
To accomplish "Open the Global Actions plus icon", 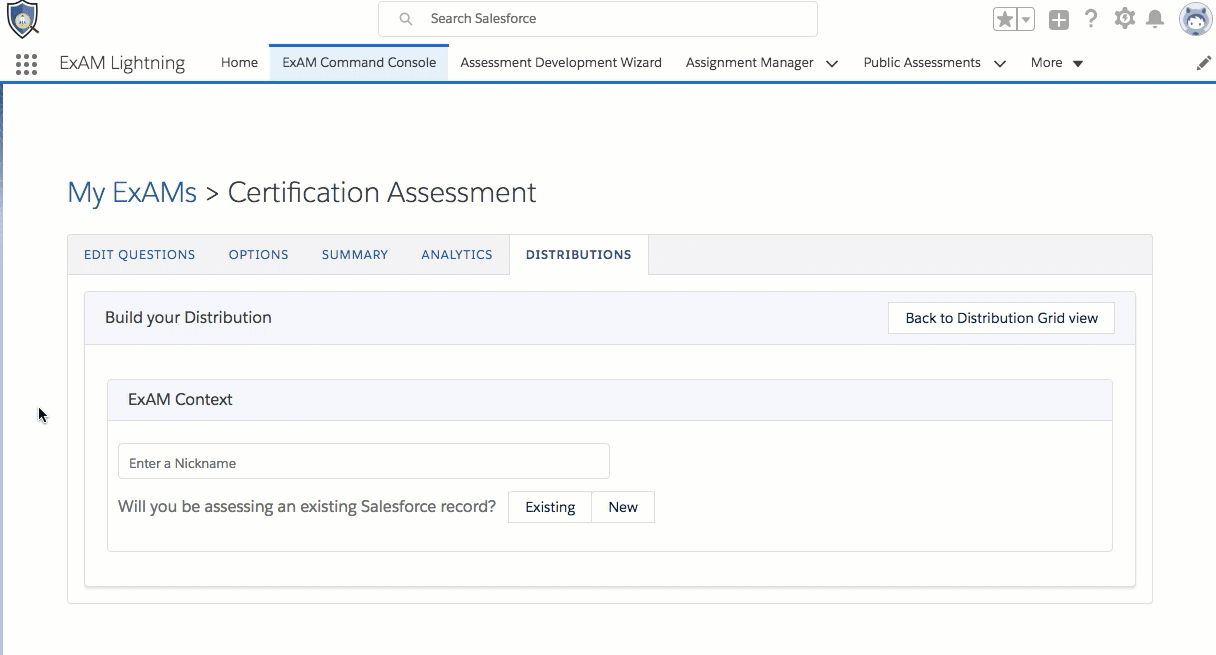I will [1059, 19].
